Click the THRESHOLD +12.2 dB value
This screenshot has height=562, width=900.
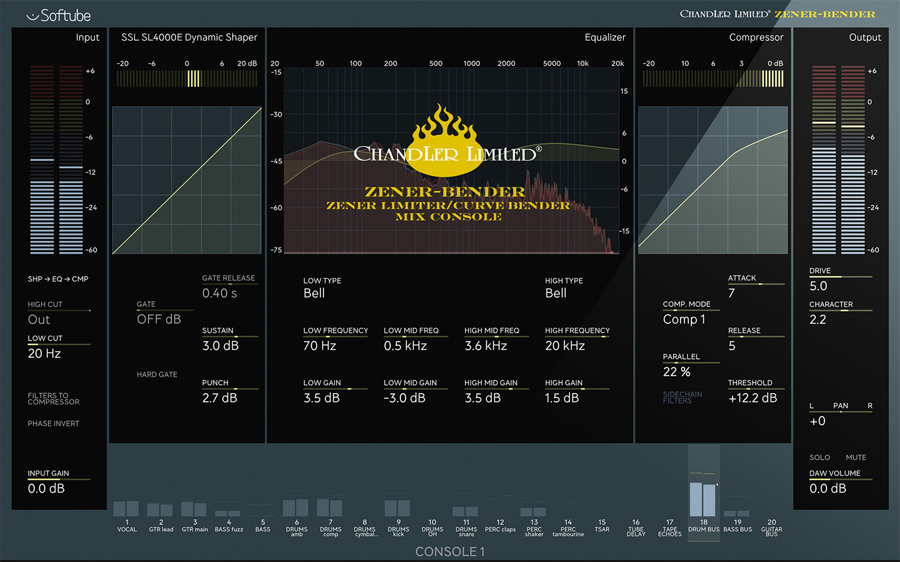[x=752, y=398]
